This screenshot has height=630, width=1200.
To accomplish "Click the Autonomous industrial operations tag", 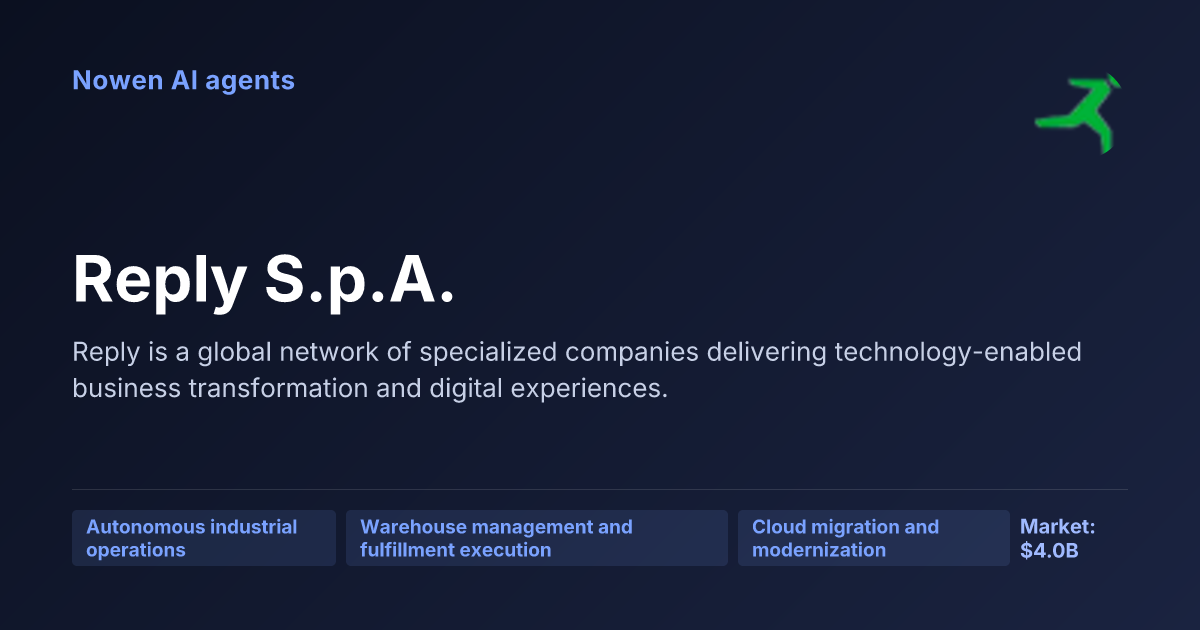I will (204, 538).
